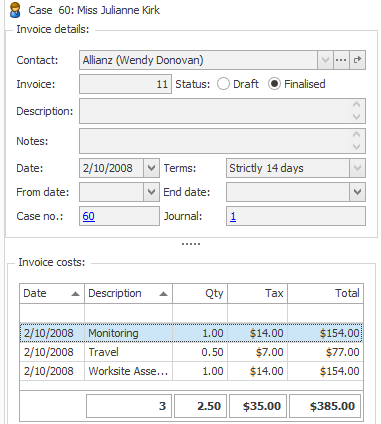The image size is (381, 424).
Task: Click the panel splitter dots
Action: (x=191, y=244)
